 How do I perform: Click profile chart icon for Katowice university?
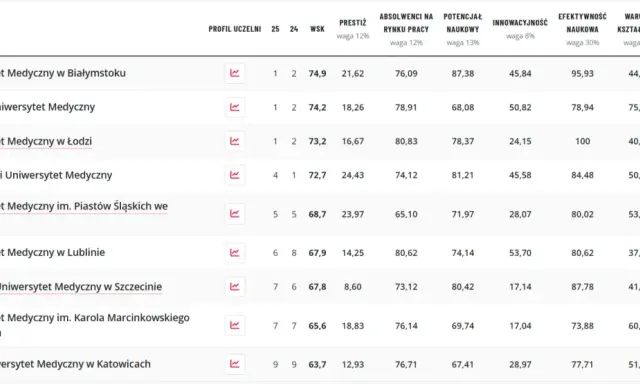coord(235,364)
